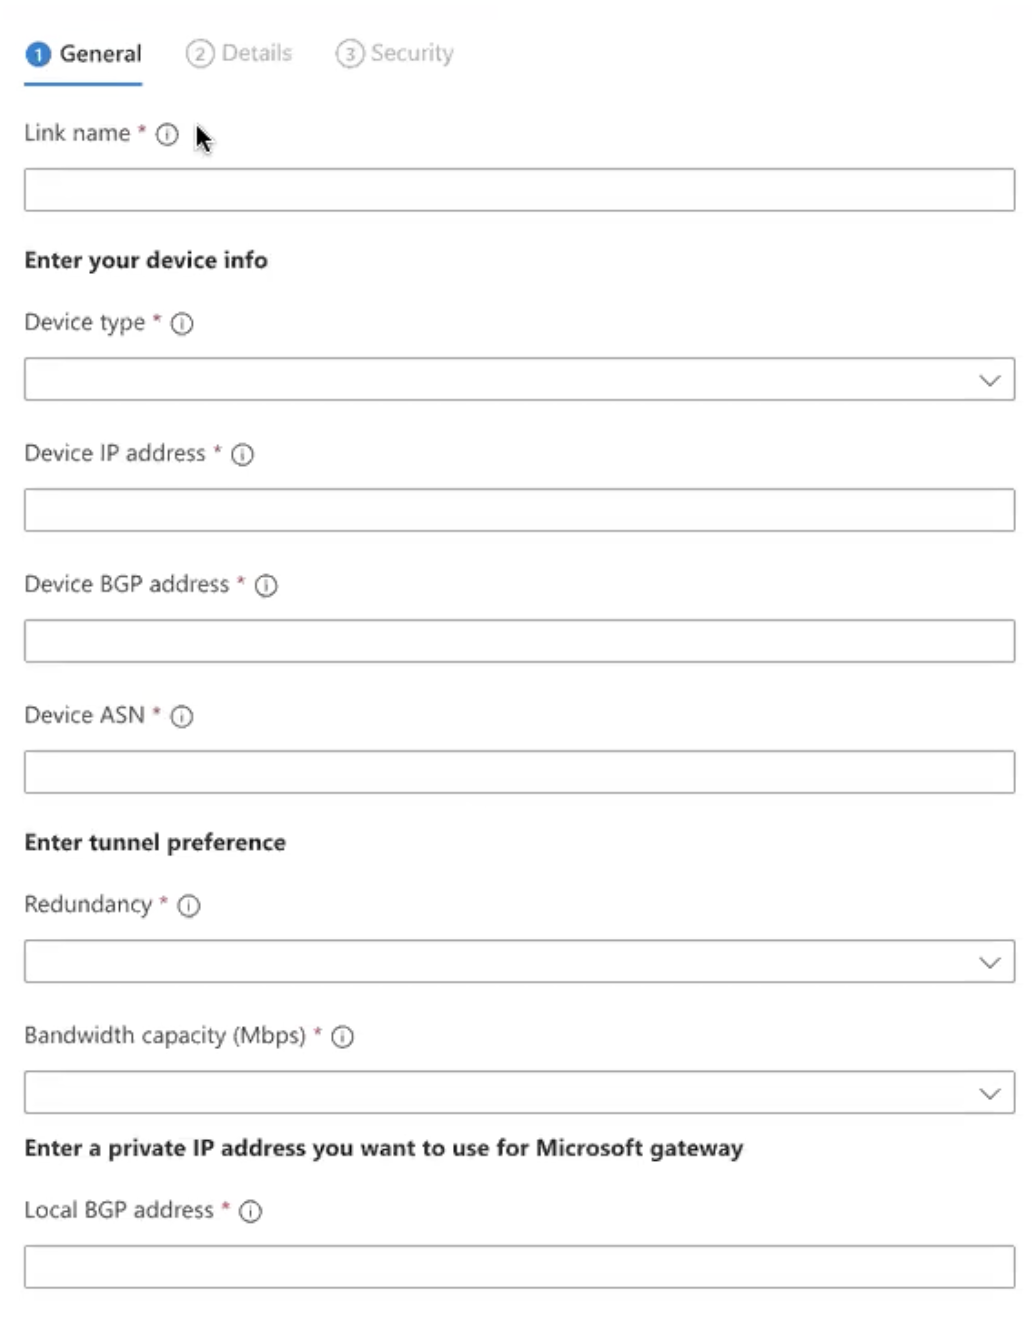Click the Local BGP address info icon
Viewport: 1032px width, 1330px height.
tap(250, 1212)
